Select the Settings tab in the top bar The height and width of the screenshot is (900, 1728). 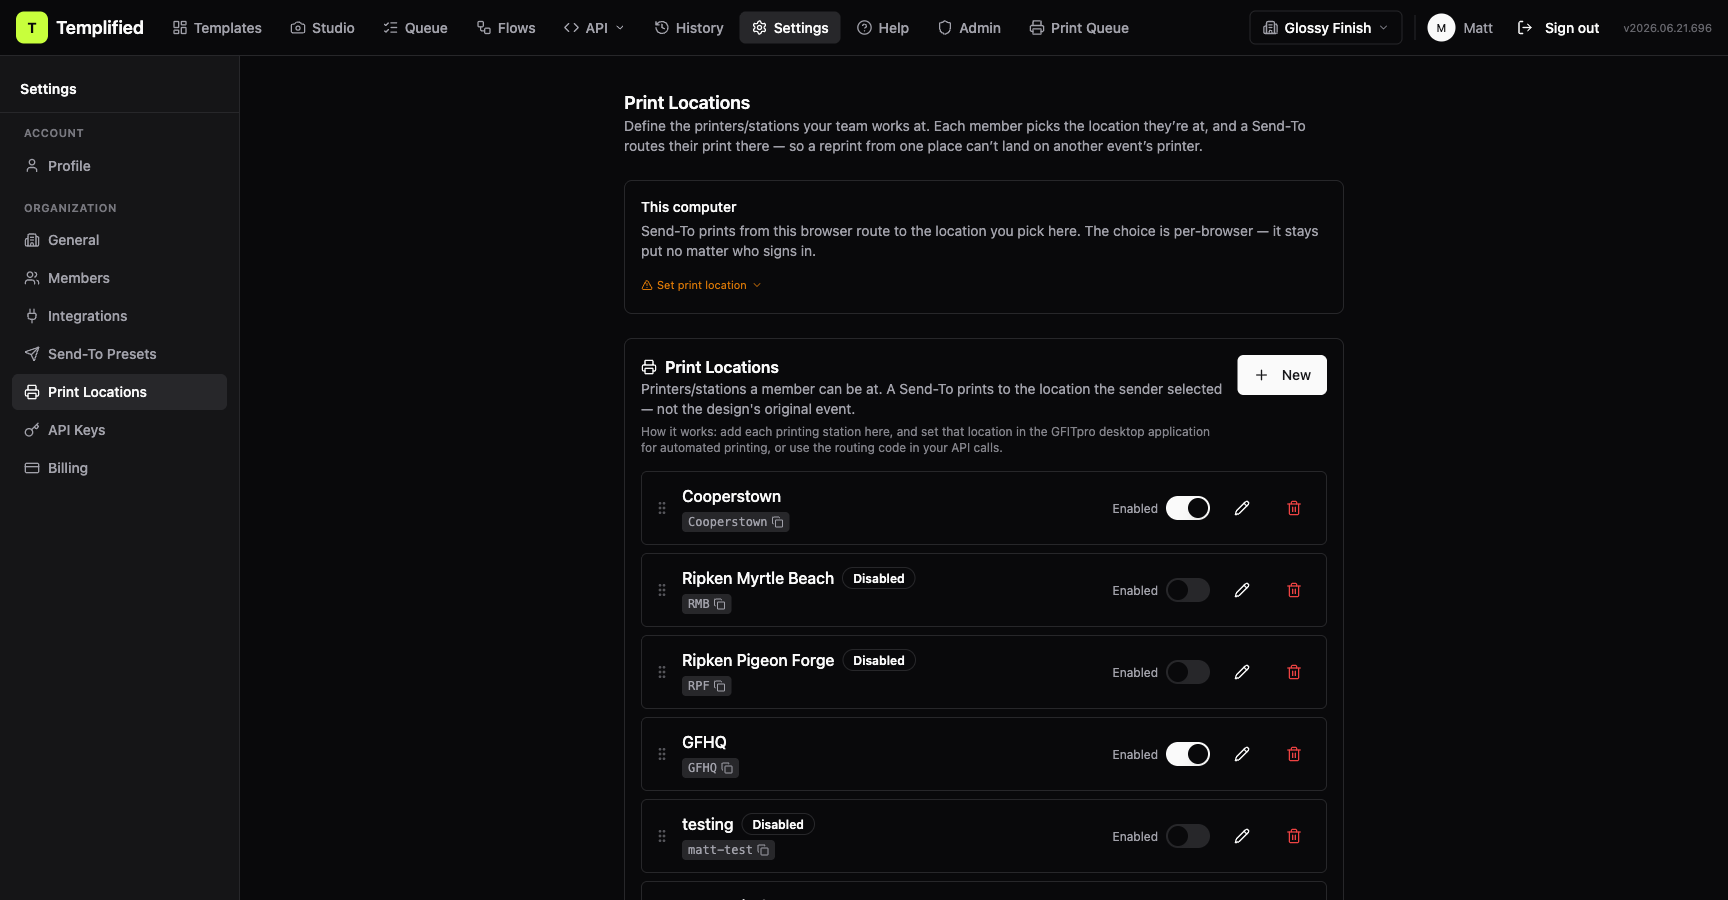pos(790,28)
